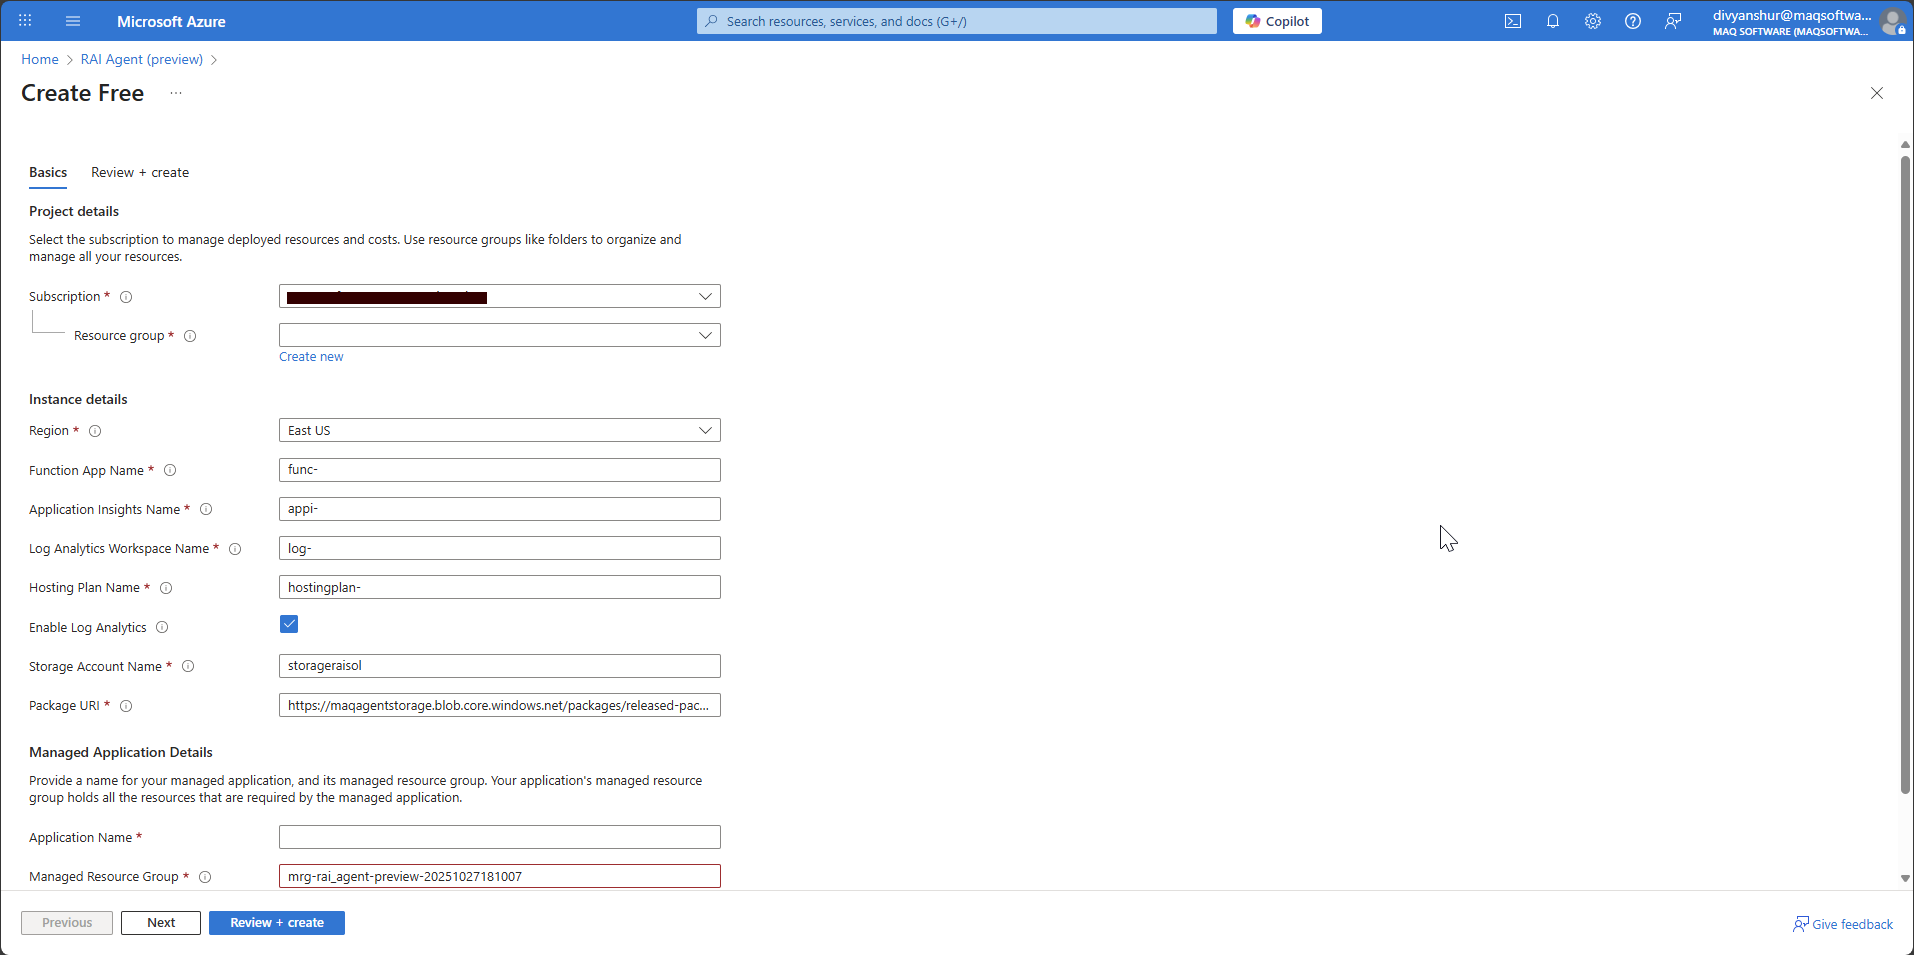Show info tooltip for Application Insights Name
The image size is (1914, 955).
[206, 509]
